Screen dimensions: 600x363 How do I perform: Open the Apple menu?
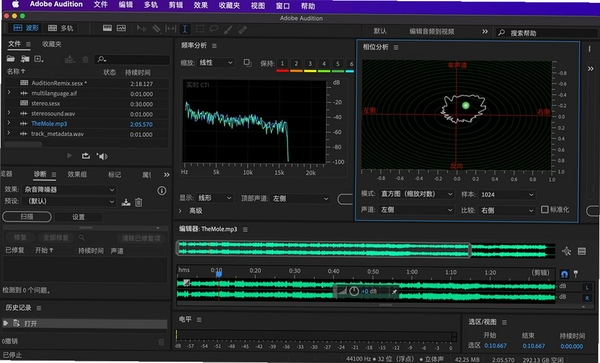pos(15,5)
